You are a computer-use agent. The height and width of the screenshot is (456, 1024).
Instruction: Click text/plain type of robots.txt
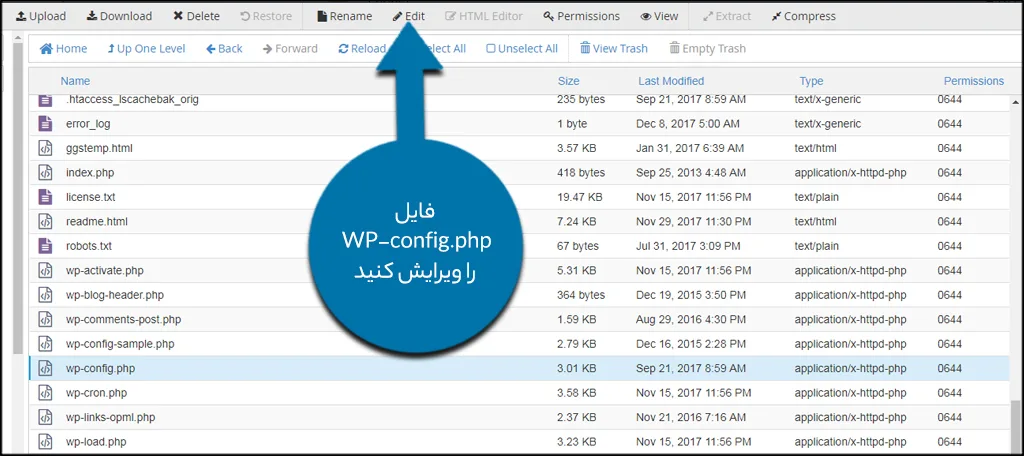click(816, 246)
